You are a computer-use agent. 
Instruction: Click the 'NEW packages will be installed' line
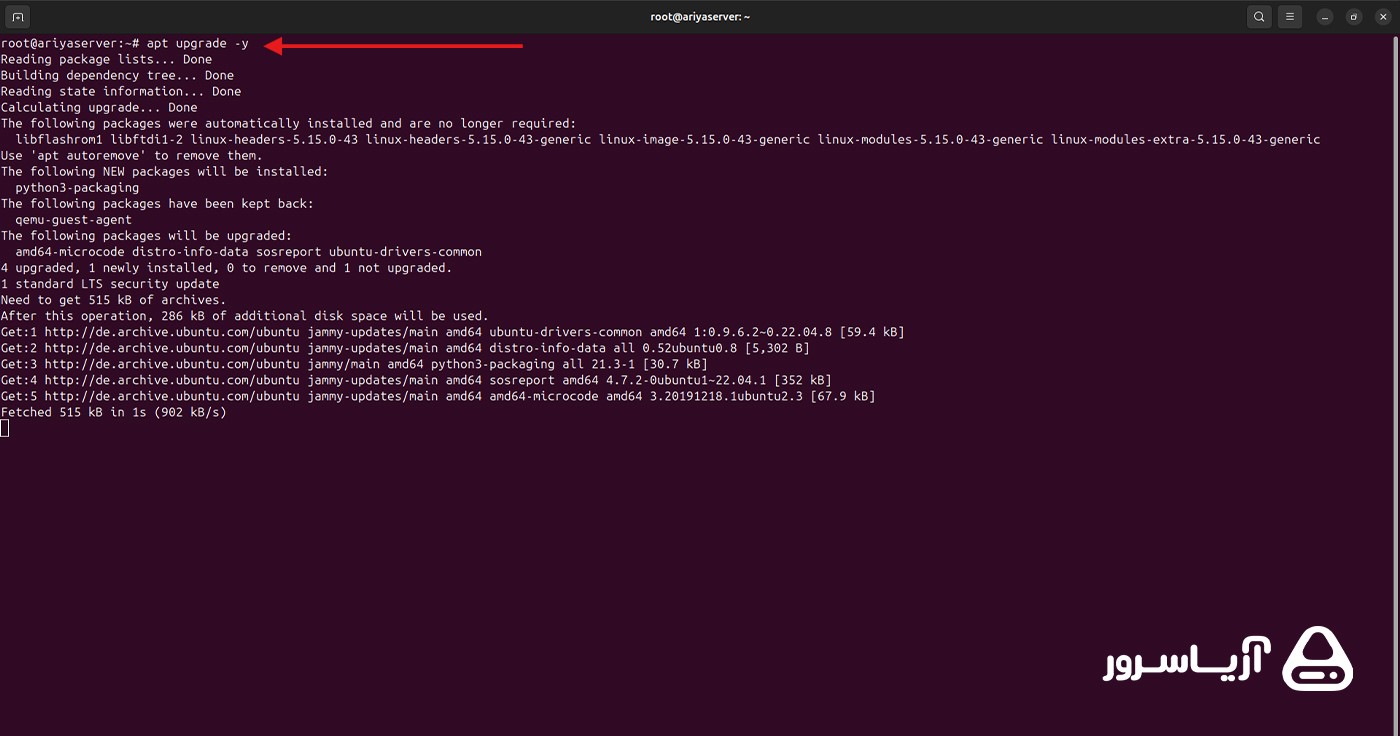(164, 171)
